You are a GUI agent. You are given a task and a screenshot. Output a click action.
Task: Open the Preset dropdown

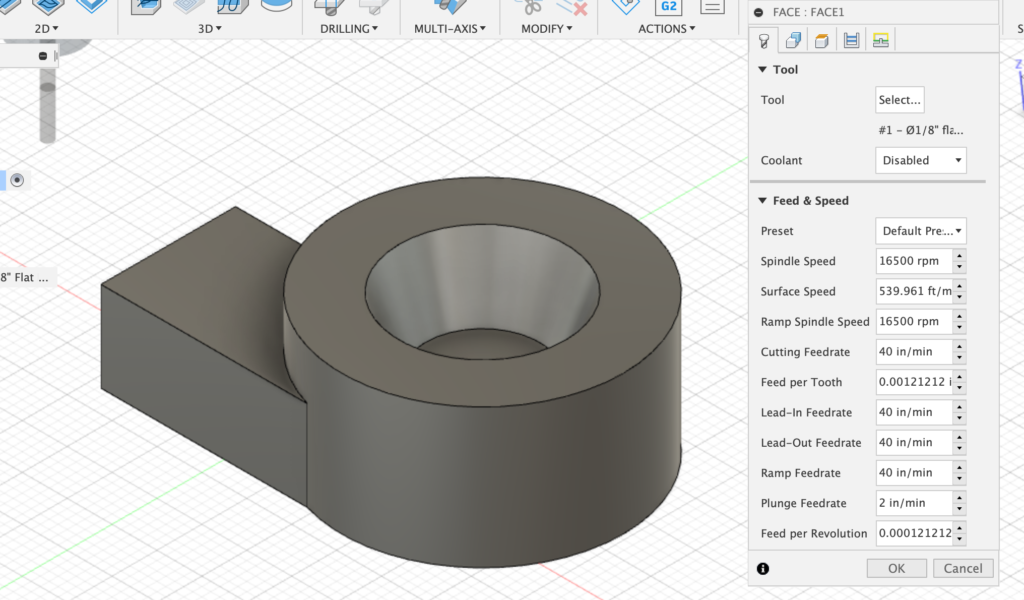coord(920,231)
